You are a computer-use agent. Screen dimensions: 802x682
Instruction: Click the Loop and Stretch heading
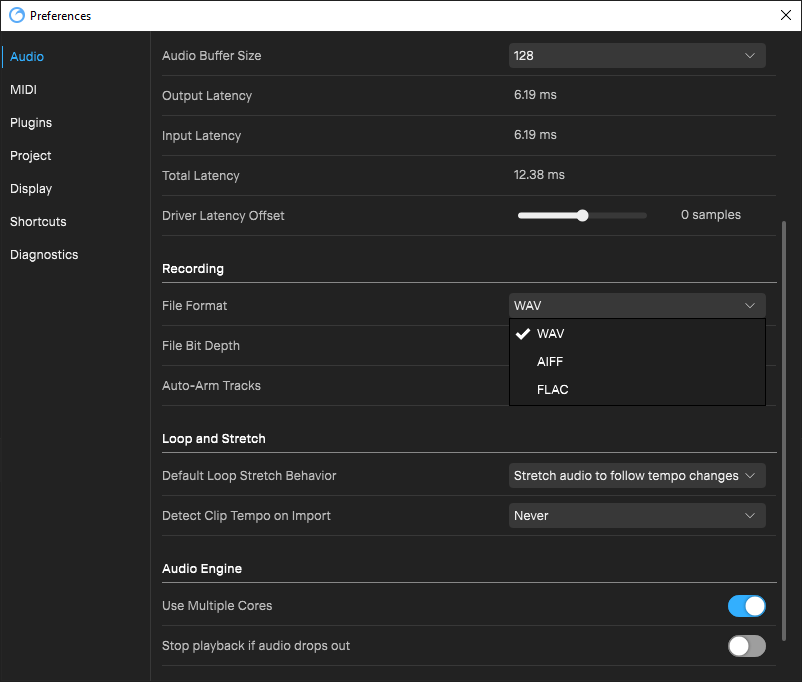[214, 438]
